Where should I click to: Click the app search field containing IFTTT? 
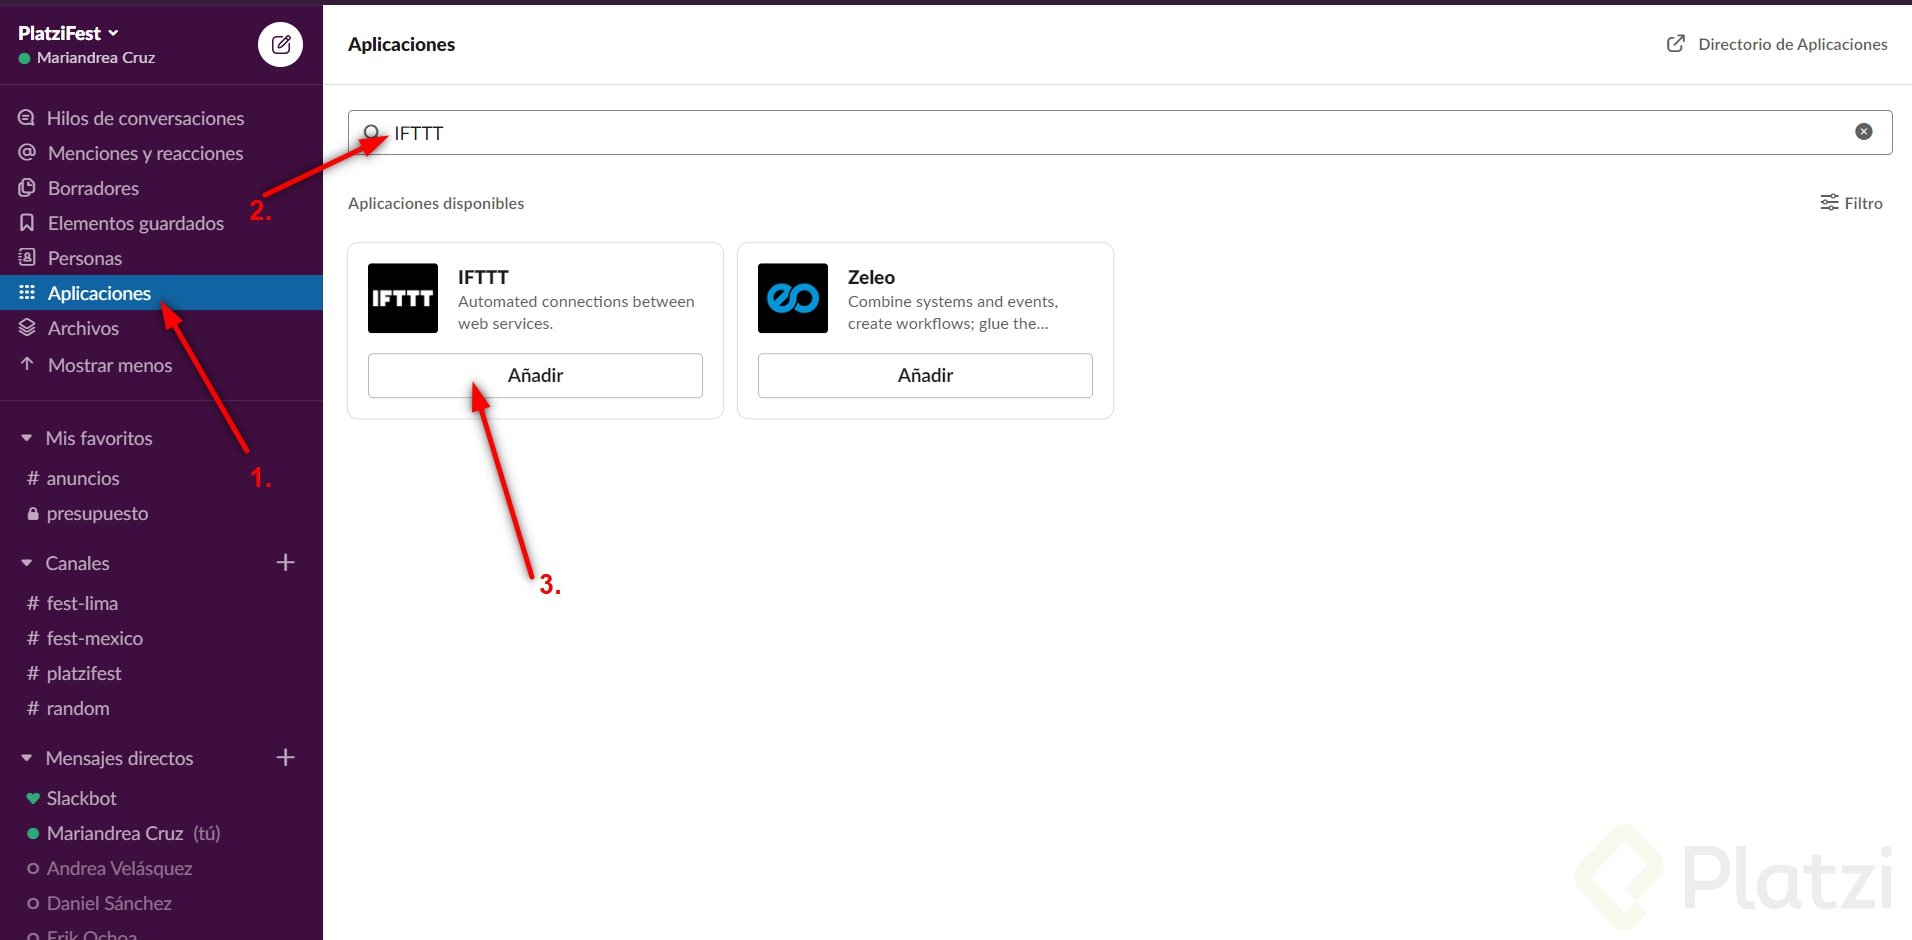(1120, 133)
